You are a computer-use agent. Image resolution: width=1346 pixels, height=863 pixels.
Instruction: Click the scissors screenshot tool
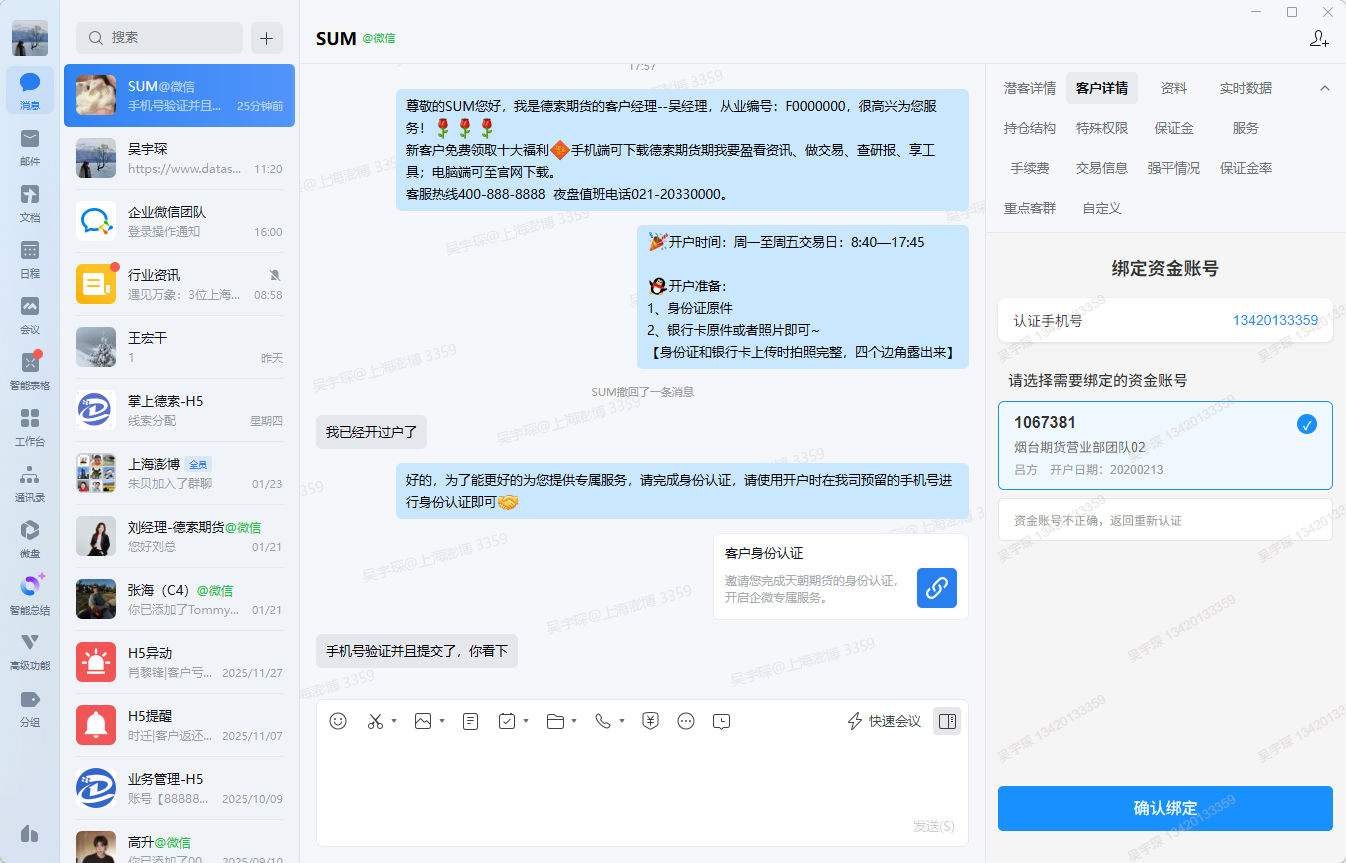(x=375, y=721)
